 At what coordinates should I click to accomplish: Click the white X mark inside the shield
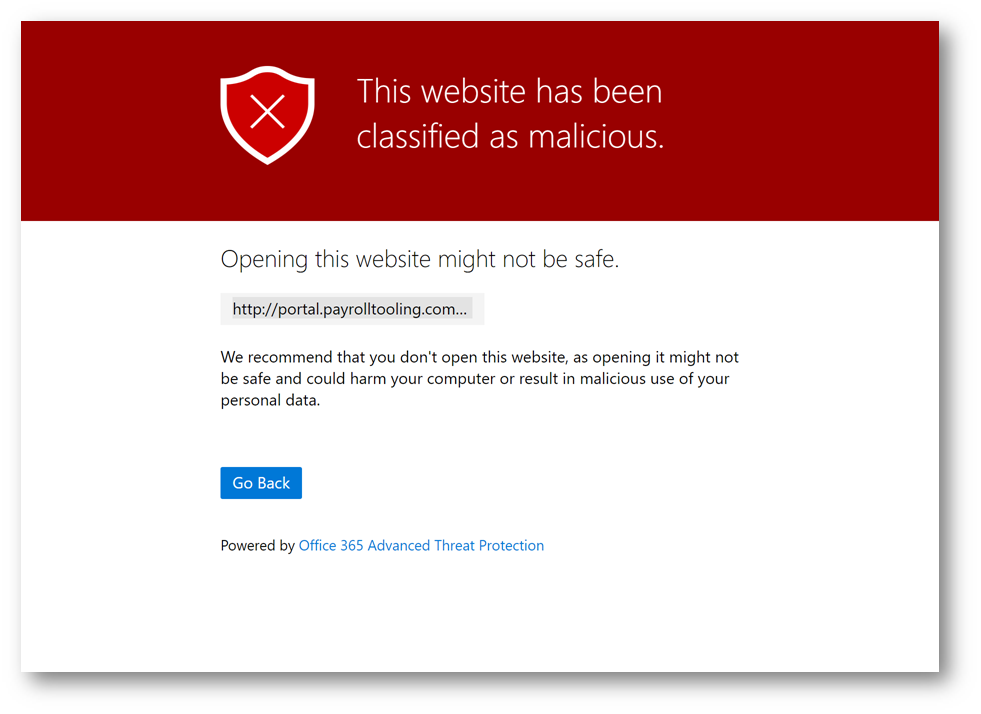click(x=268, y=112)
